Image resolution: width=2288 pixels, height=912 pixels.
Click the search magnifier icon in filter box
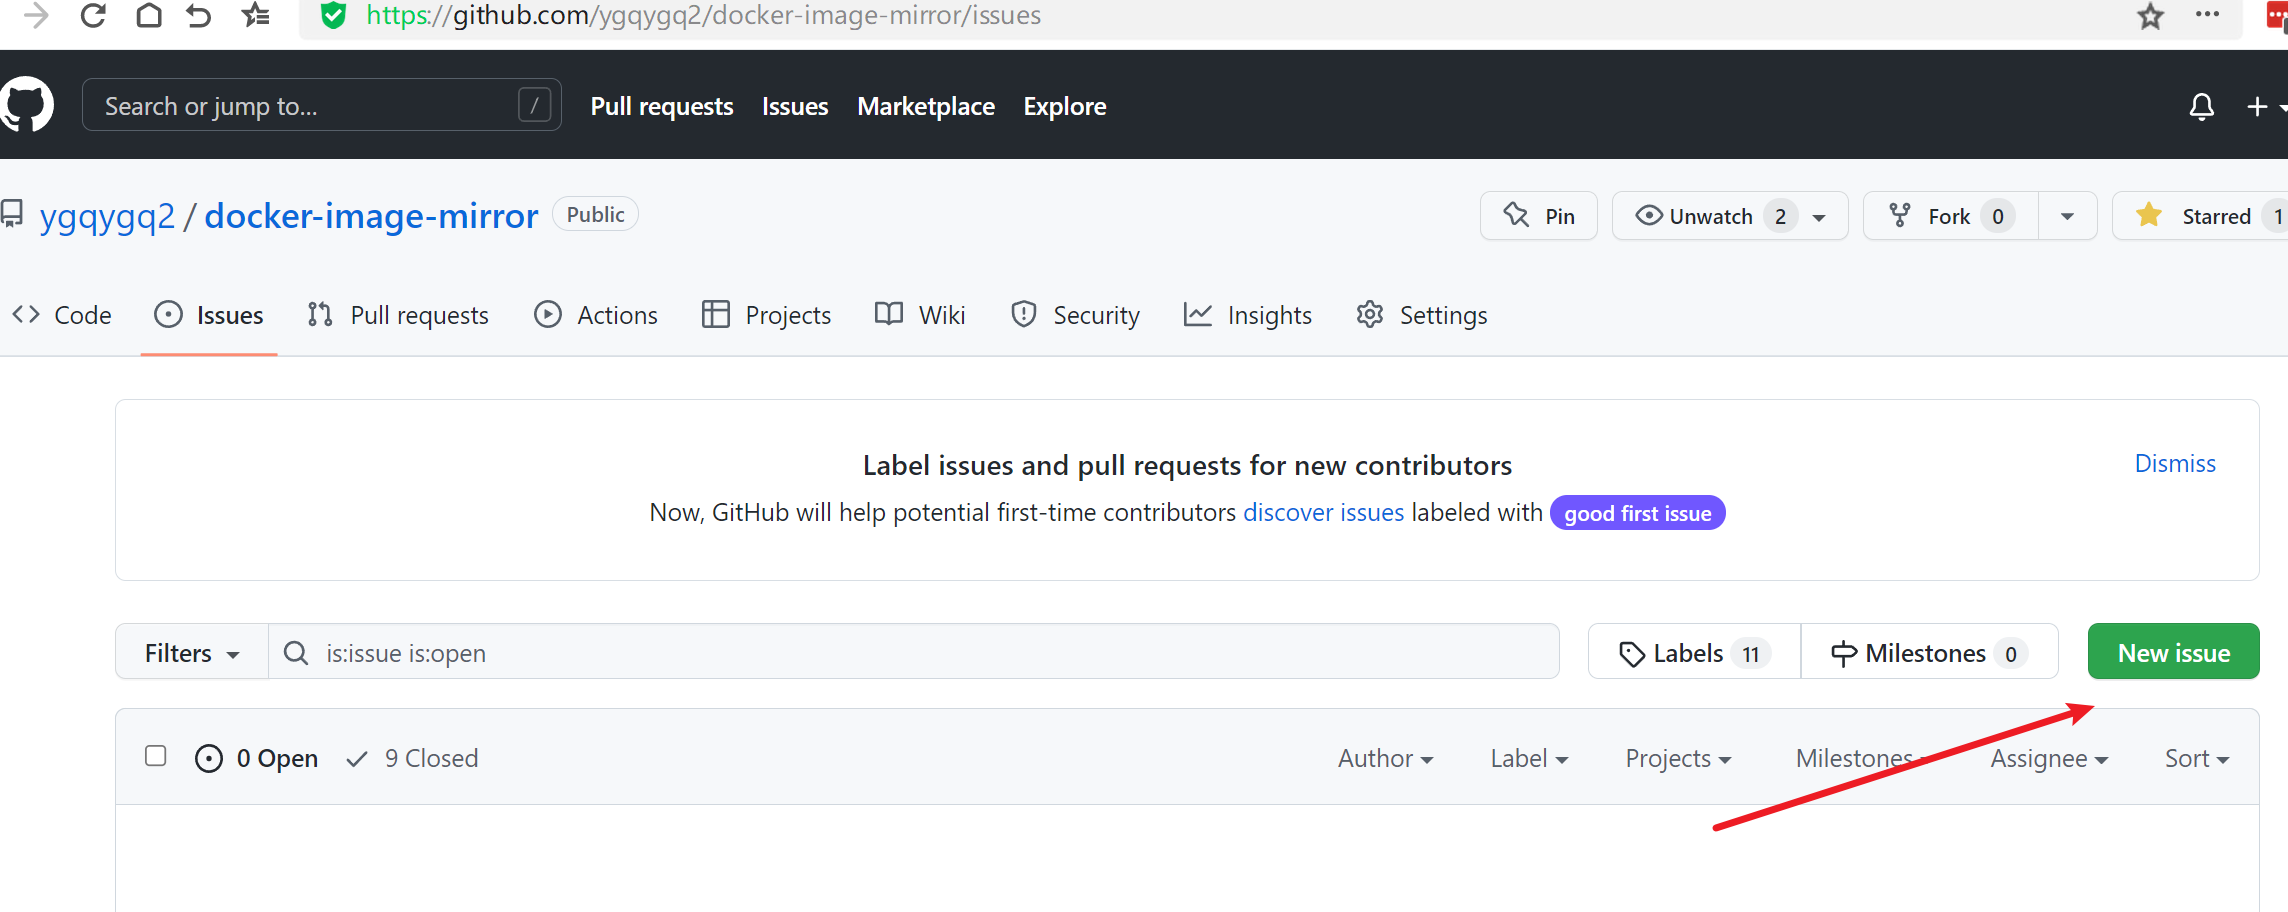tap(296, 653)
